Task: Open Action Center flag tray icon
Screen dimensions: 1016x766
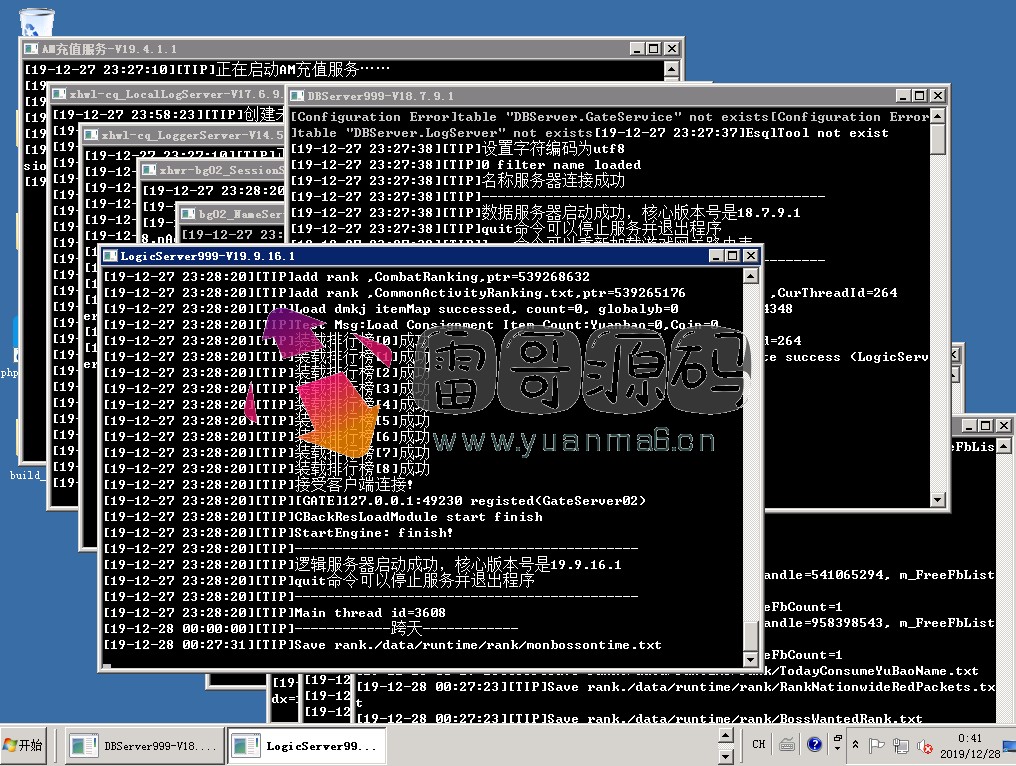Action: (876, 745)
